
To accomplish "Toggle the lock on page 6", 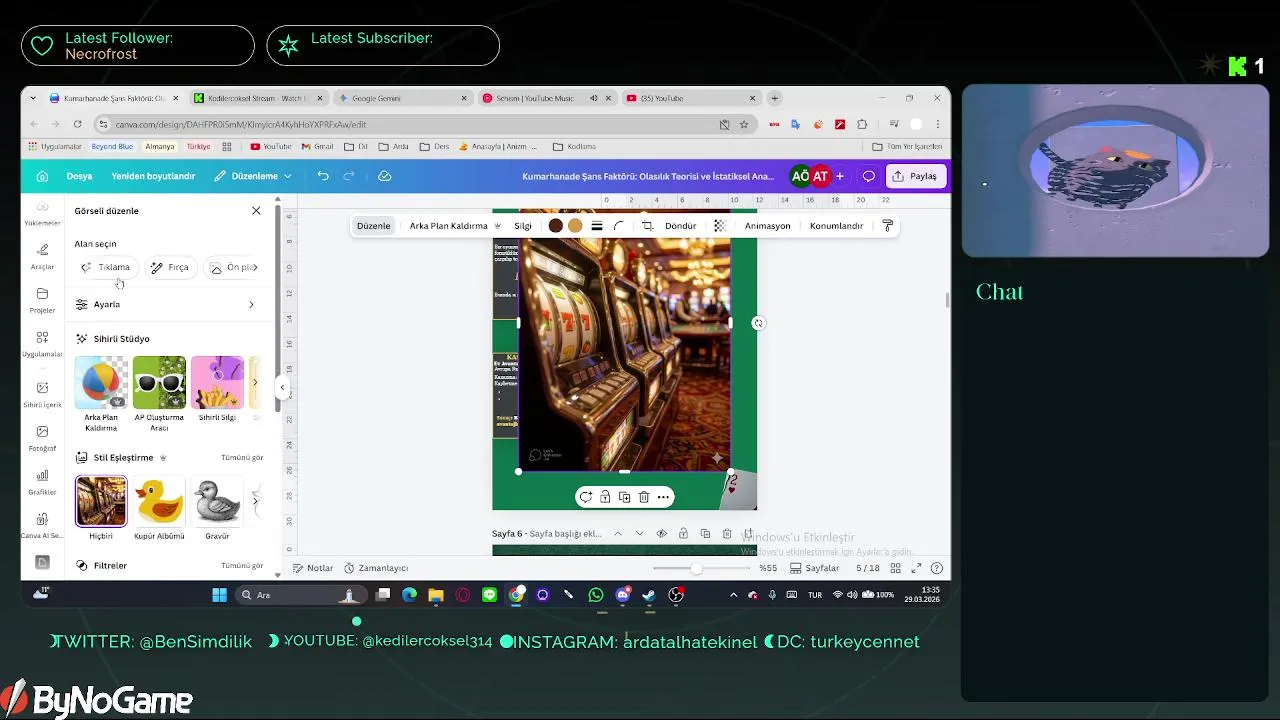I will click(x=683, y=534).
